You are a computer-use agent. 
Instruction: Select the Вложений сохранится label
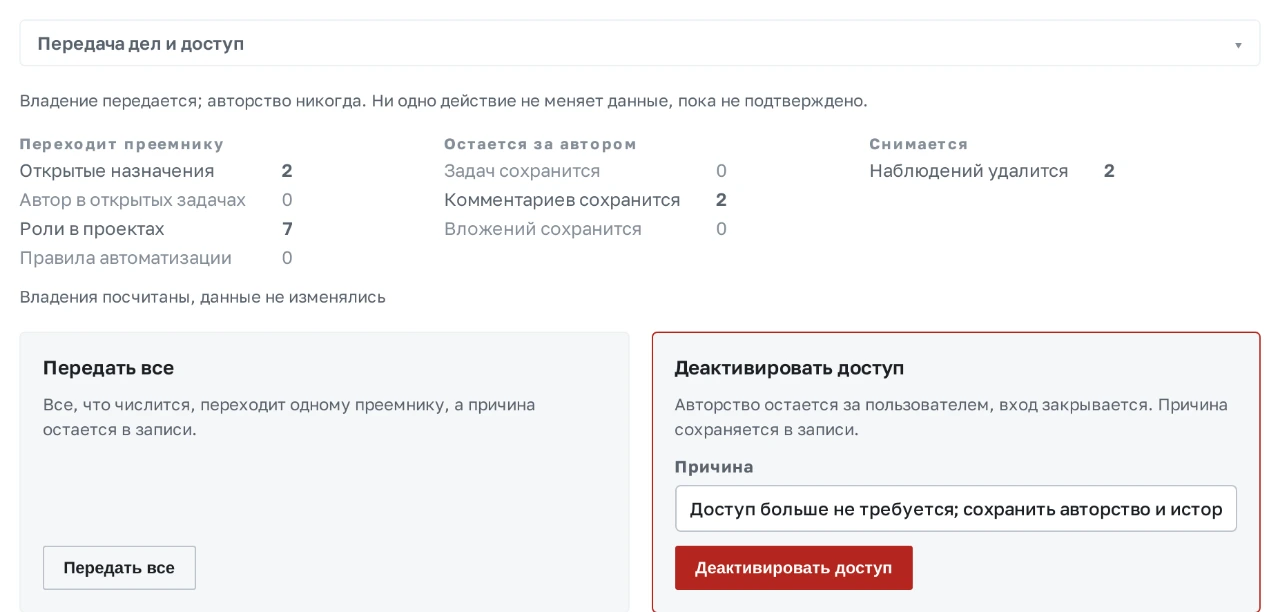(543, 229)
